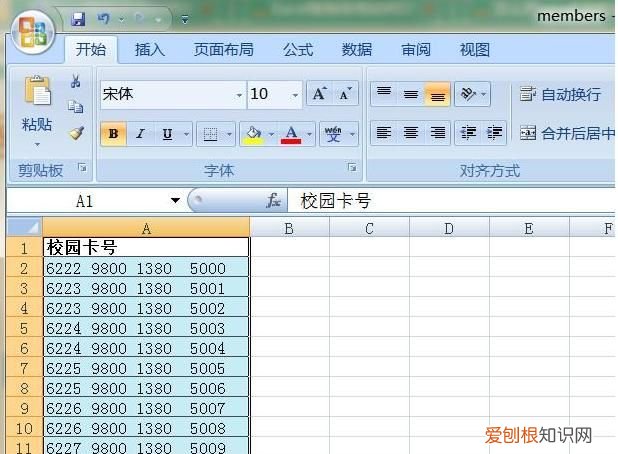Center text horizontally
The height and width of the screenshot is (454, 618).
point(411,133)
